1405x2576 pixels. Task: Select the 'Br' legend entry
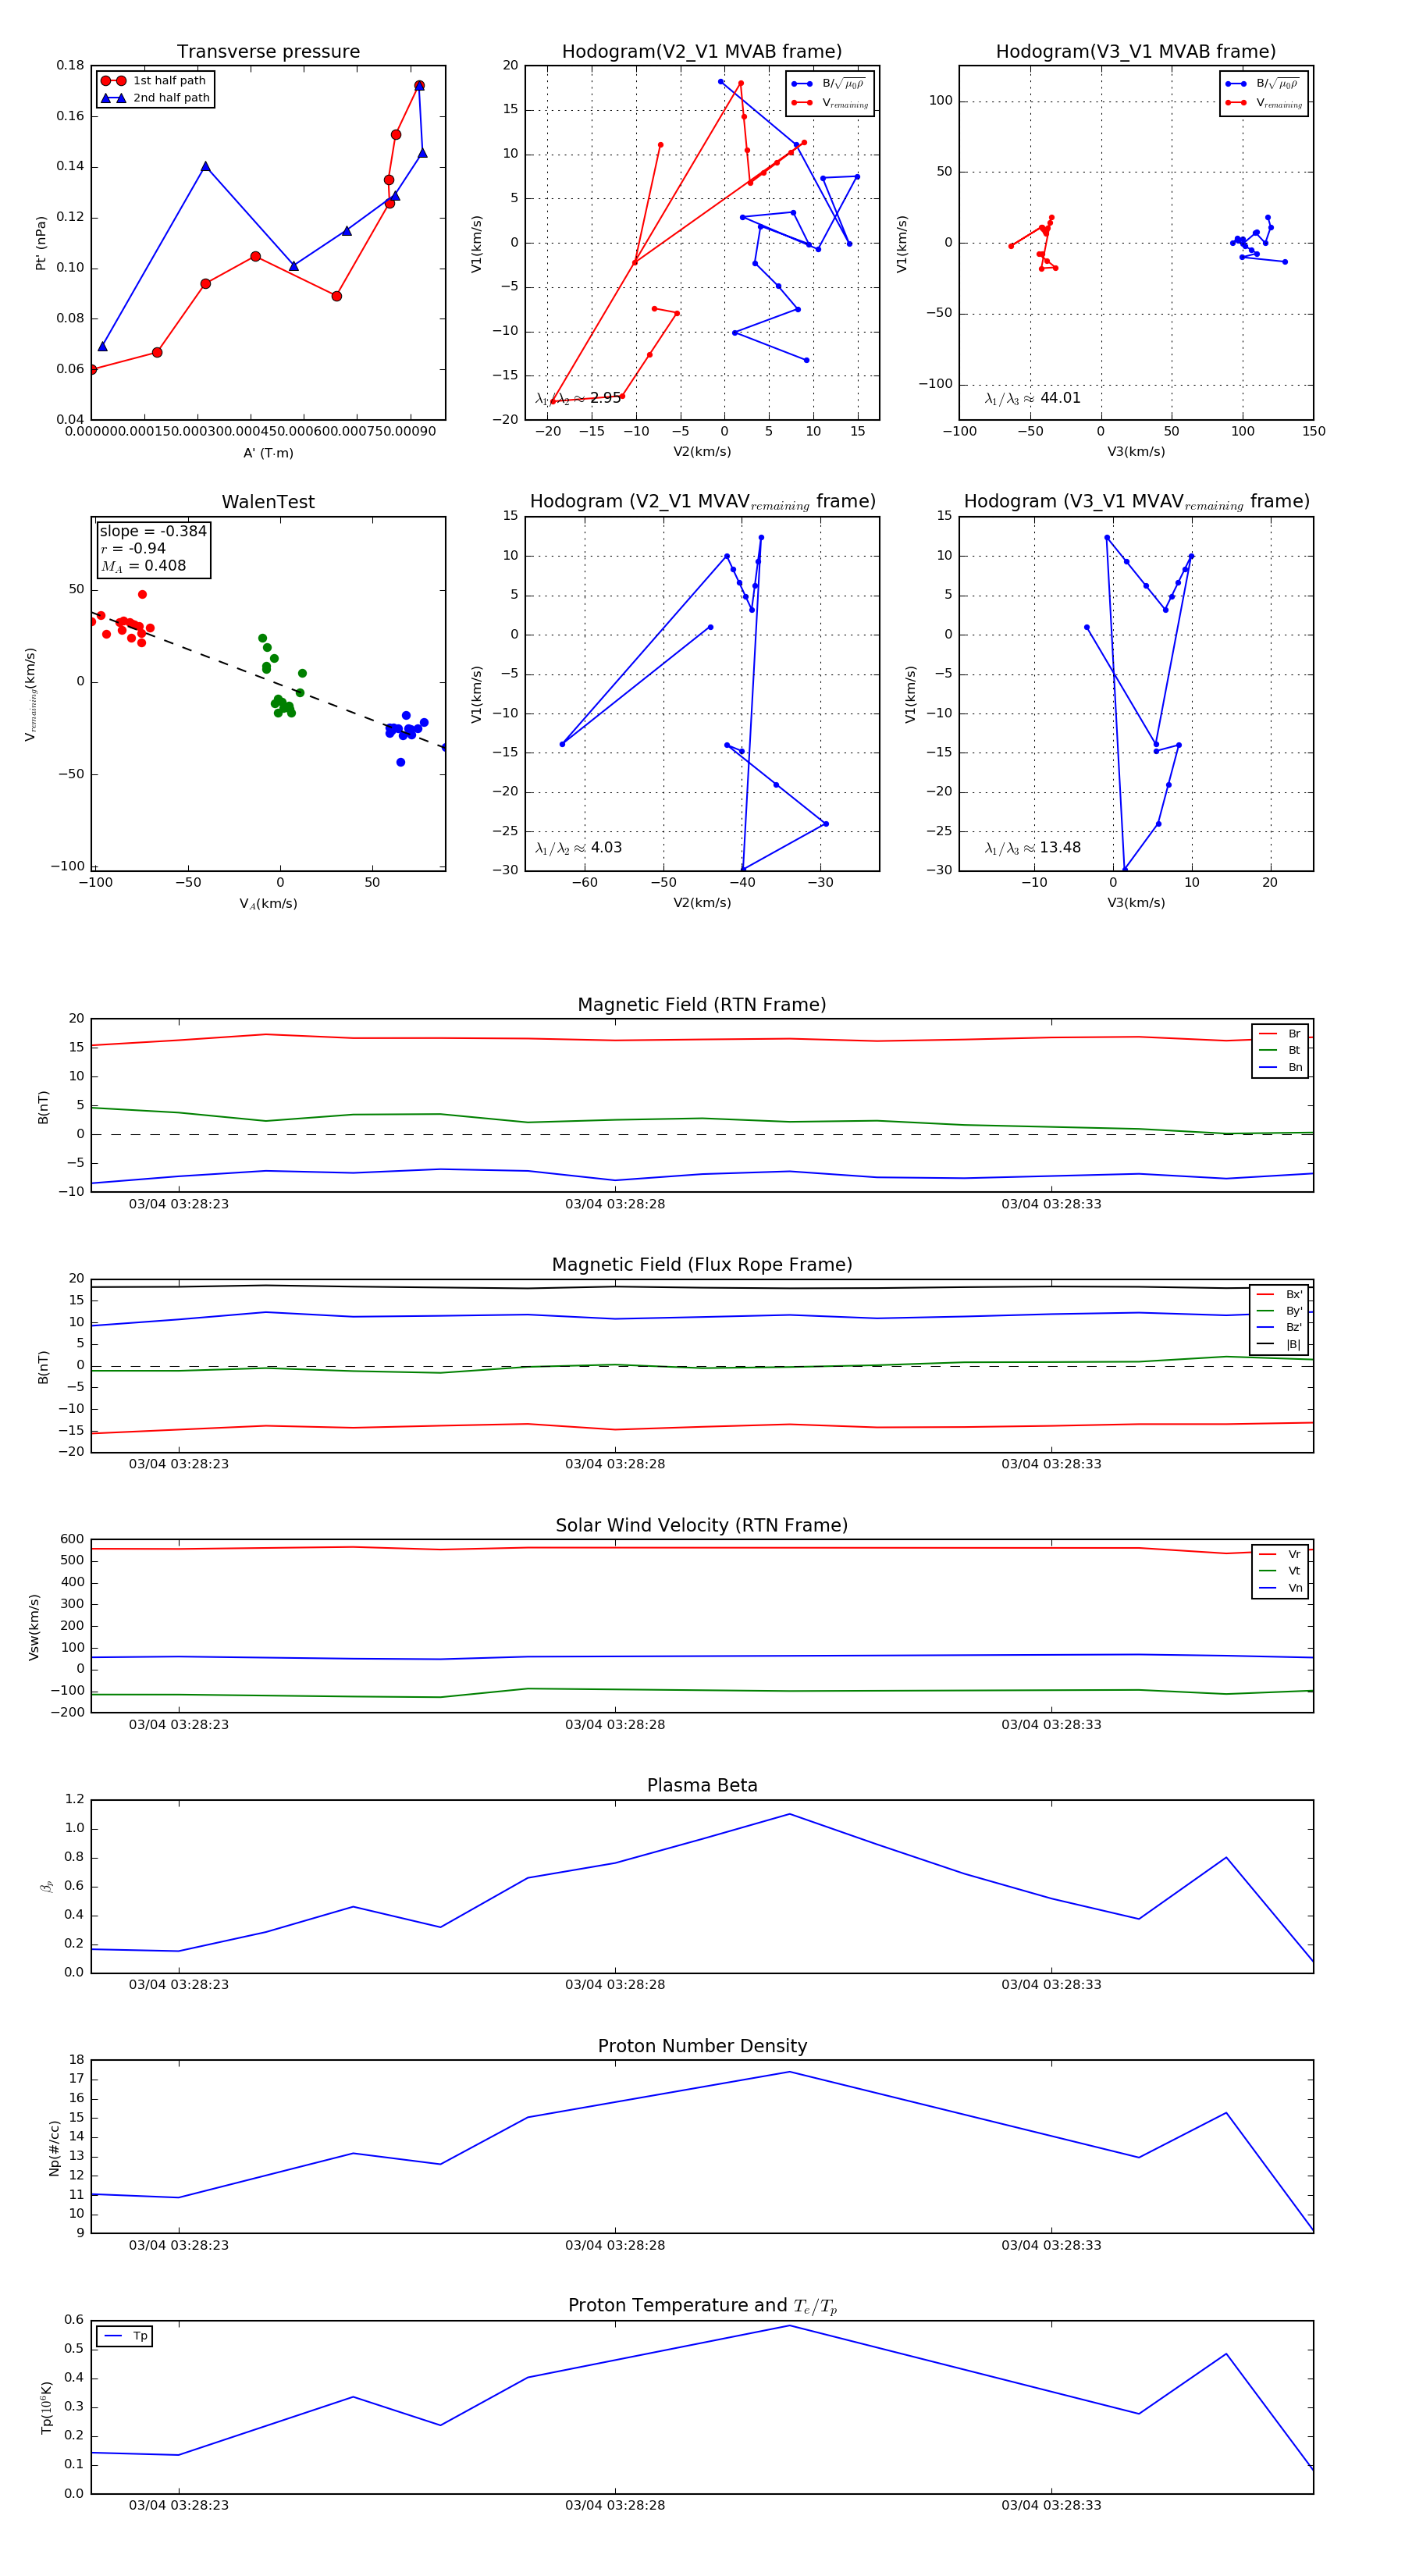(1280, 1034)
